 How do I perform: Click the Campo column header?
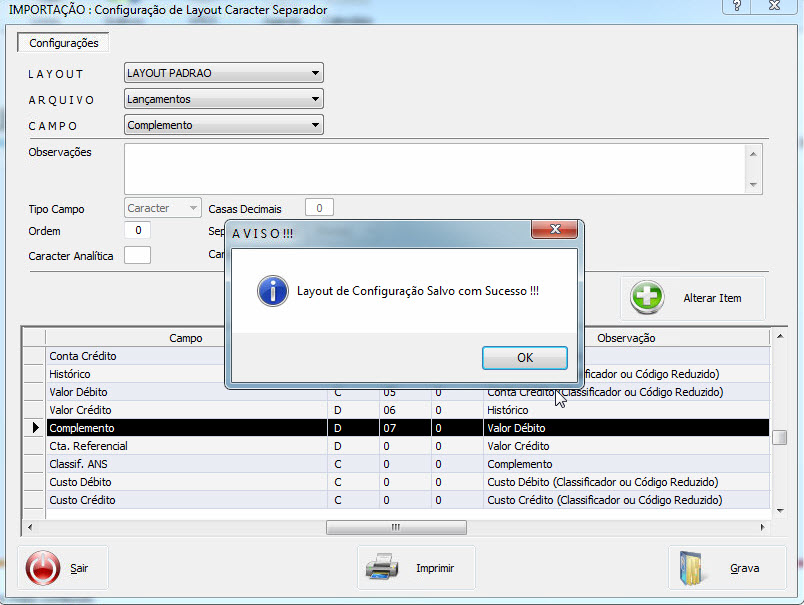click(x=185, y=338)
